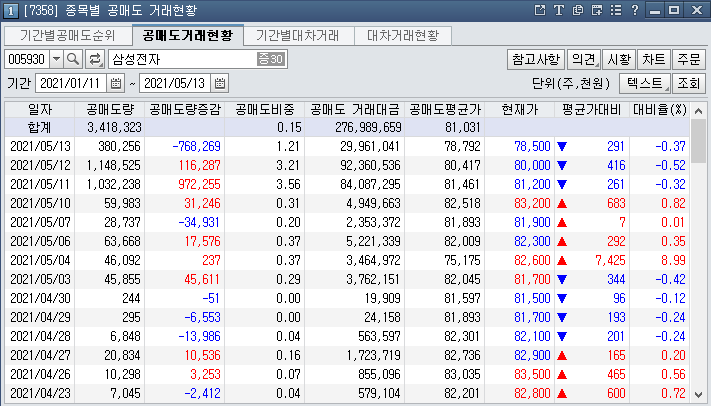Open the 의견 dropdown button
This screenshot has height=406, width=711.
coord(584,59)
